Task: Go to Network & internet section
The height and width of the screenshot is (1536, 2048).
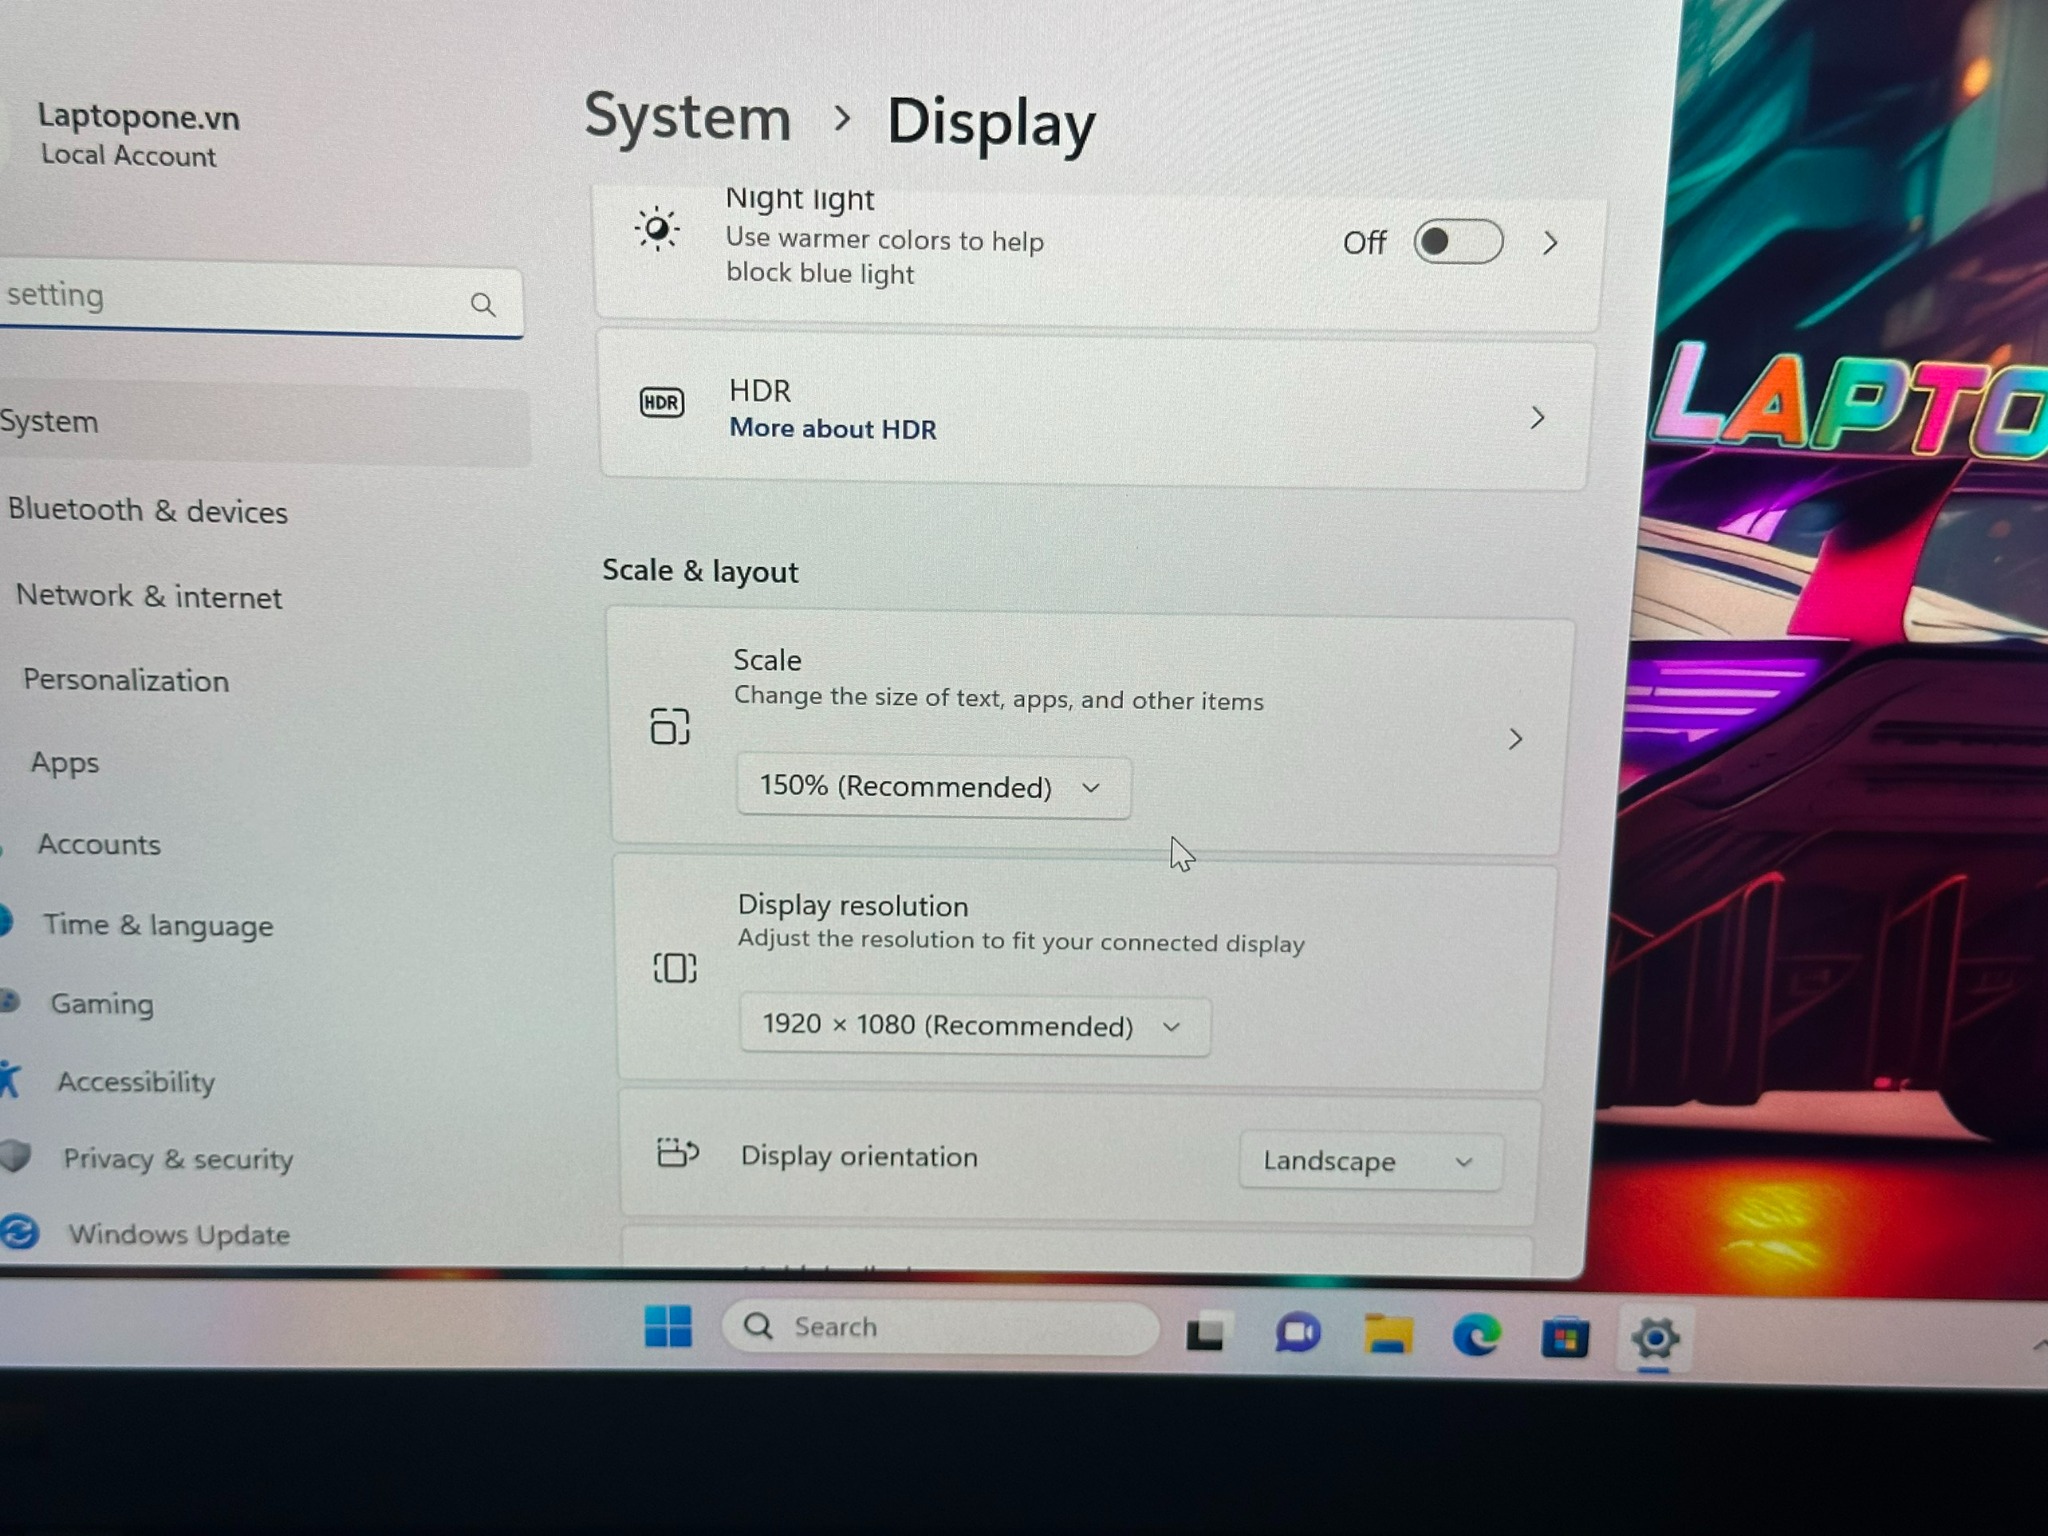Action: [x=149, y=597]
